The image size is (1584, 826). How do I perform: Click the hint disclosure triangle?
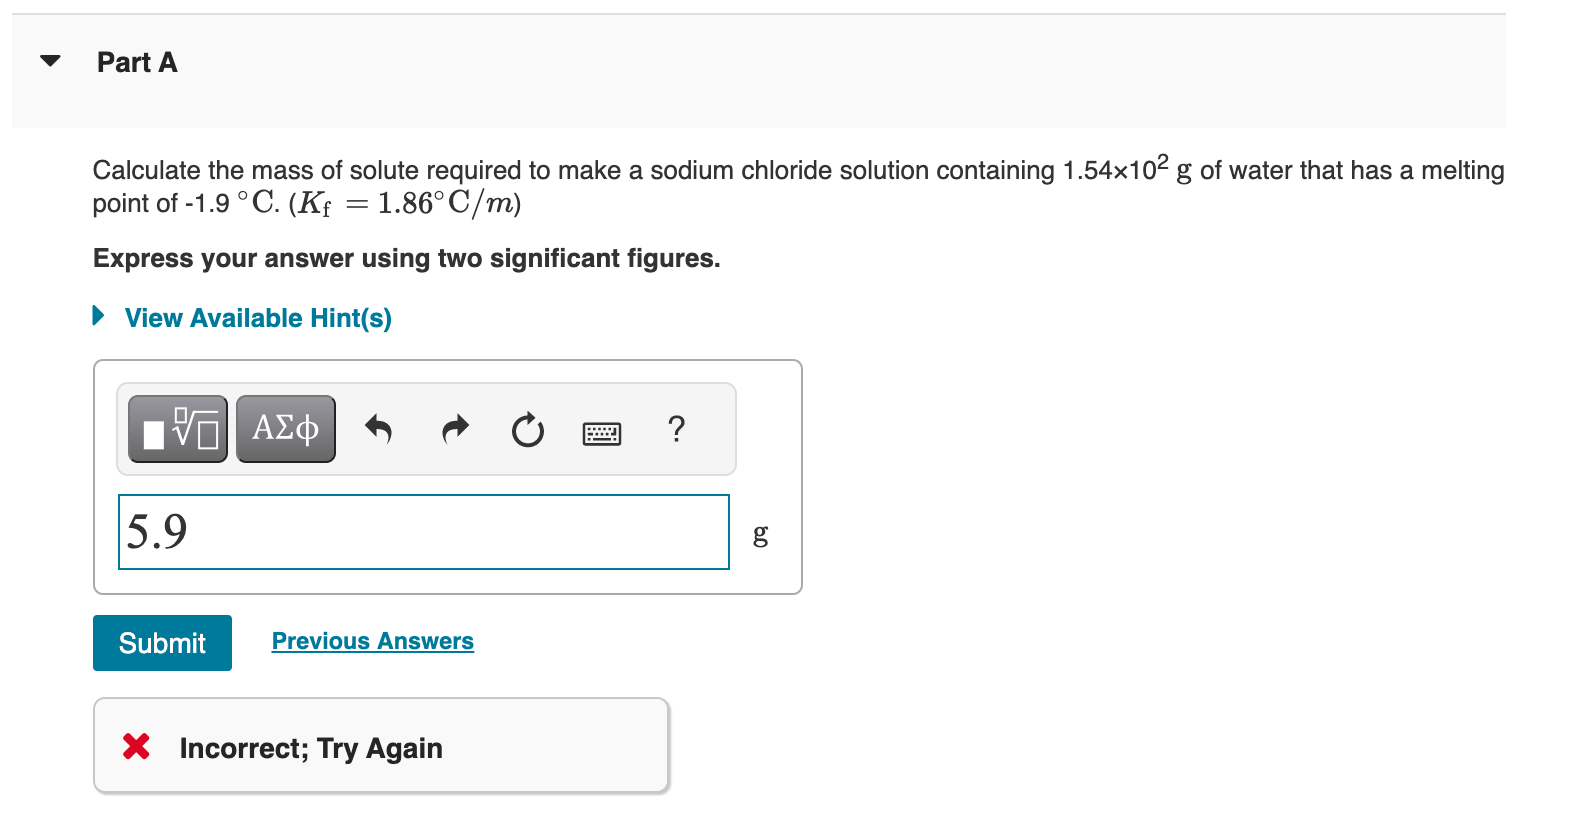[97, 315]
